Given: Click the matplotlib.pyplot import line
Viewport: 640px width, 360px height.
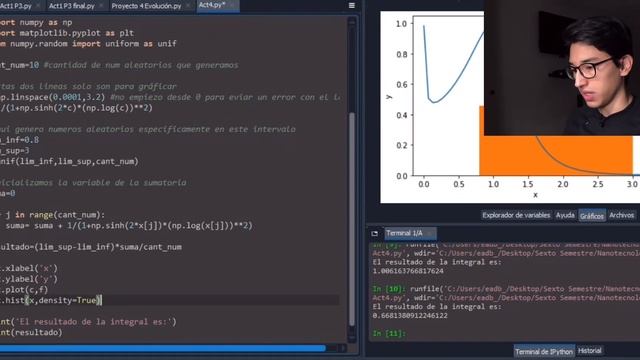Looking at the screenshot, I should [x=67, y=33].
